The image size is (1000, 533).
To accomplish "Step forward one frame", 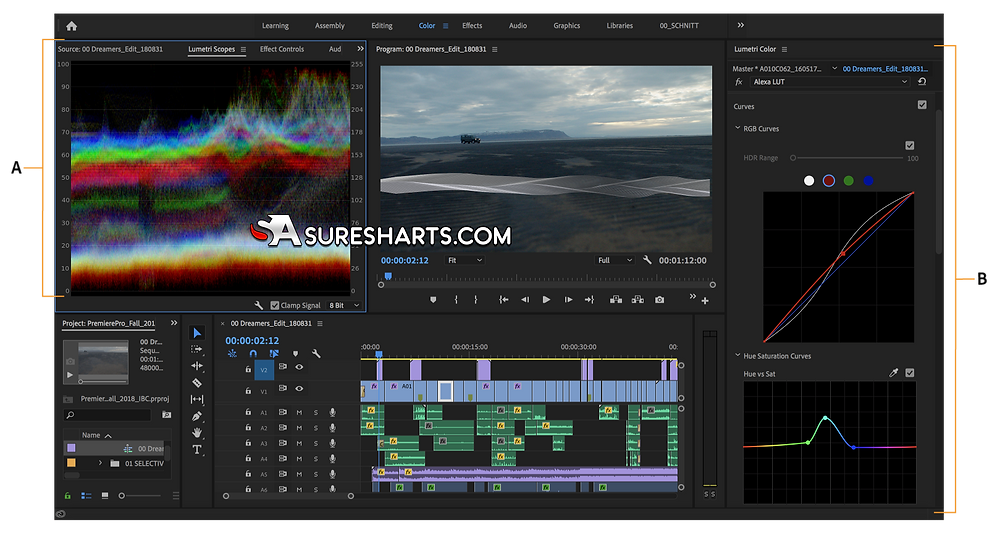I will click(568, 300).
